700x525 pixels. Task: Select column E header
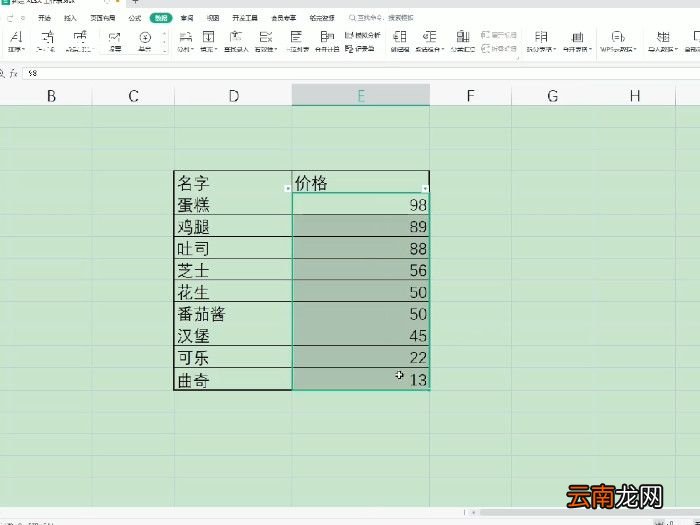pyautogui.click(x=361, y=96)
